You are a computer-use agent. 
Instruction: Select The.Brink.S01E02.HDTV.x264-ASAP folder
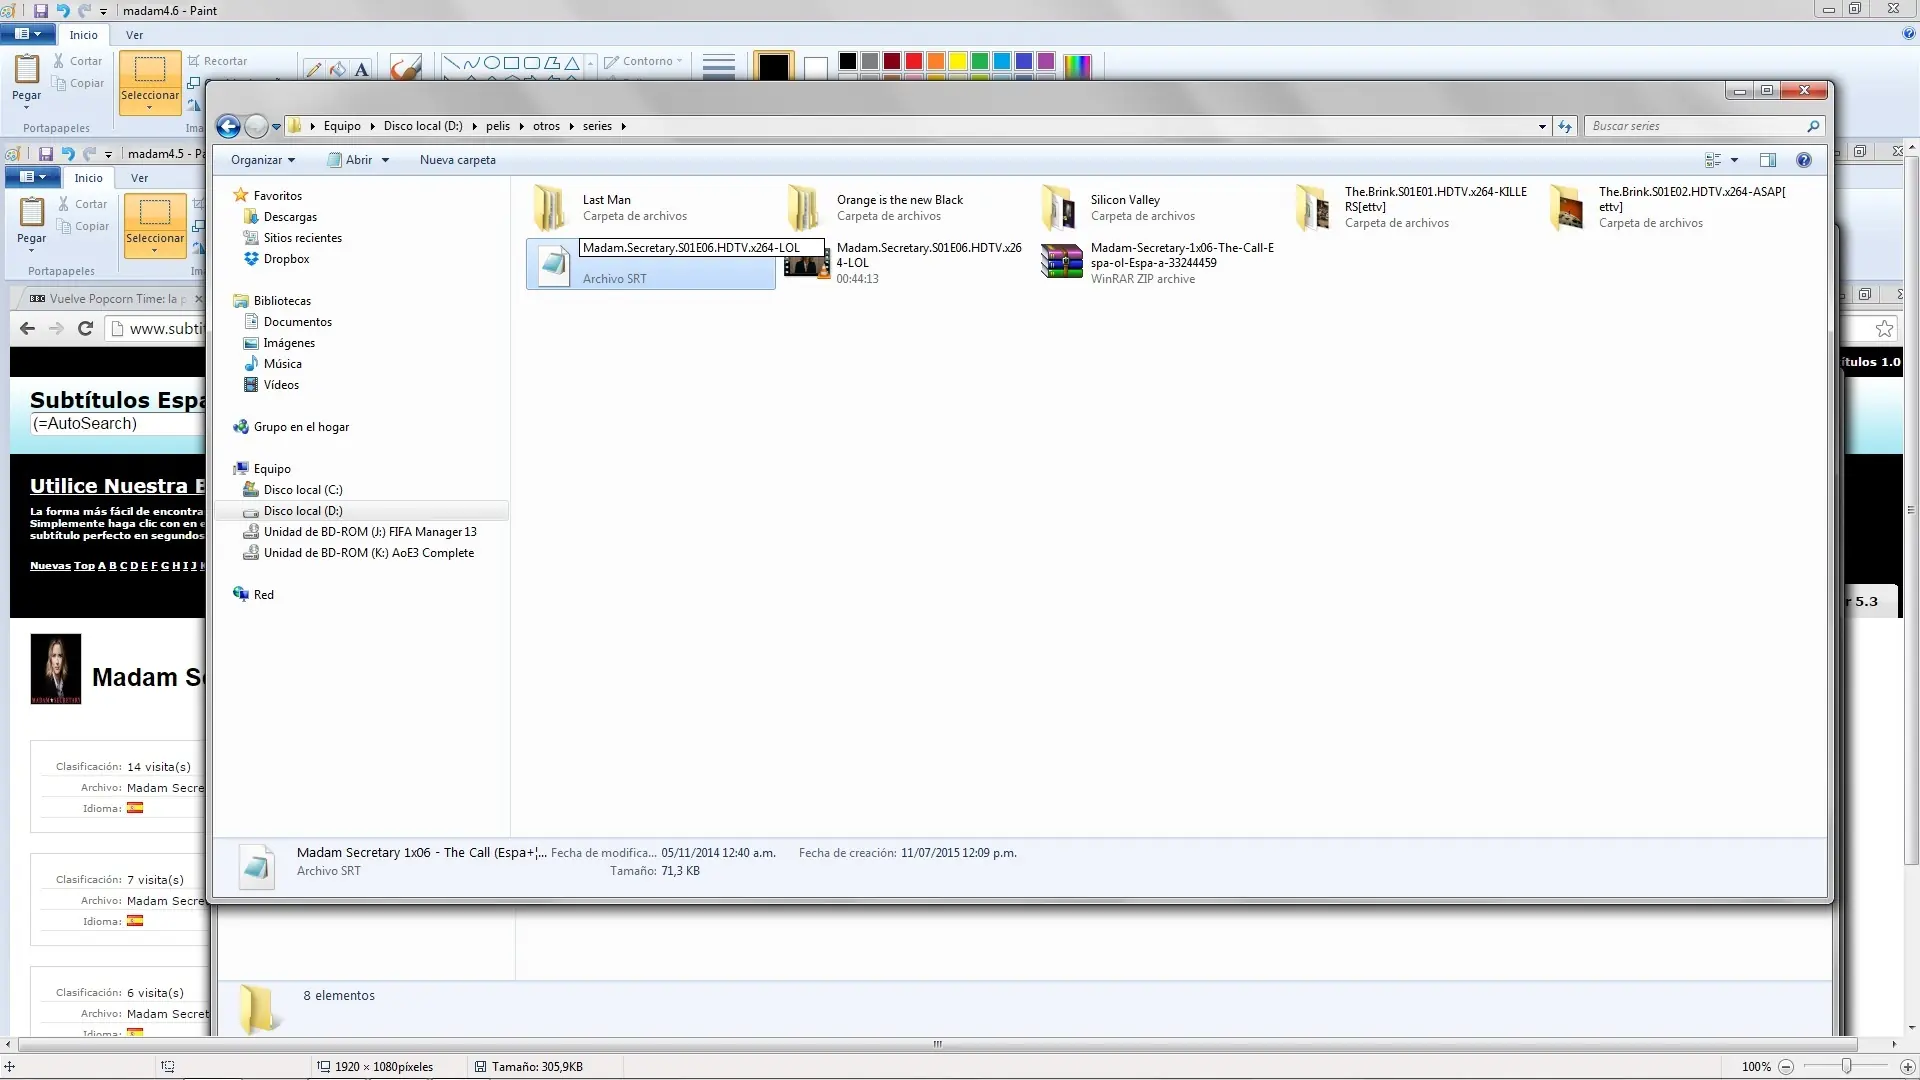[x=1665, y=208]
